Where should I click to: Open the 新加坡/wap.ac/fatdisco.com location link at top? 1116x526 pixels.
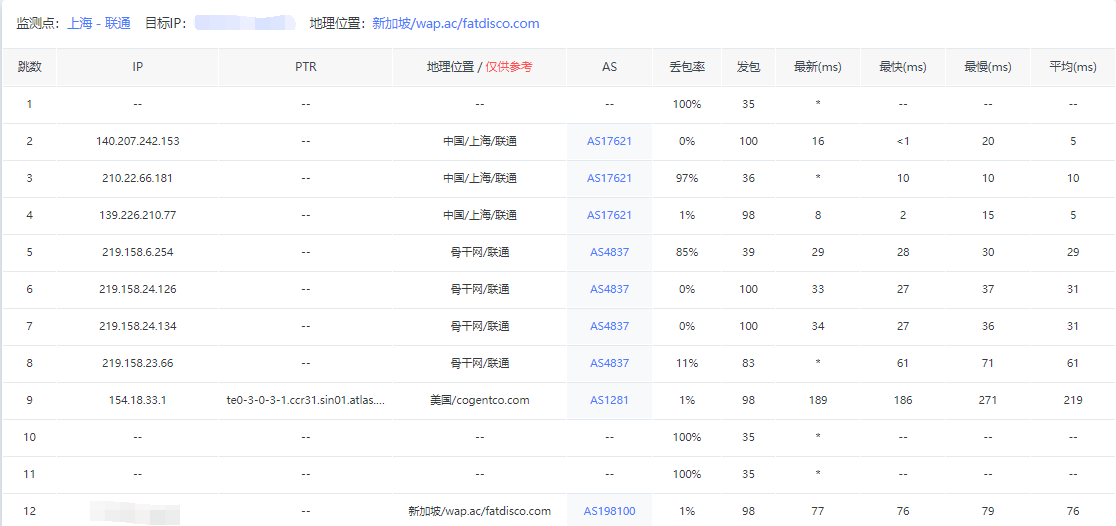tap(456, 23)
